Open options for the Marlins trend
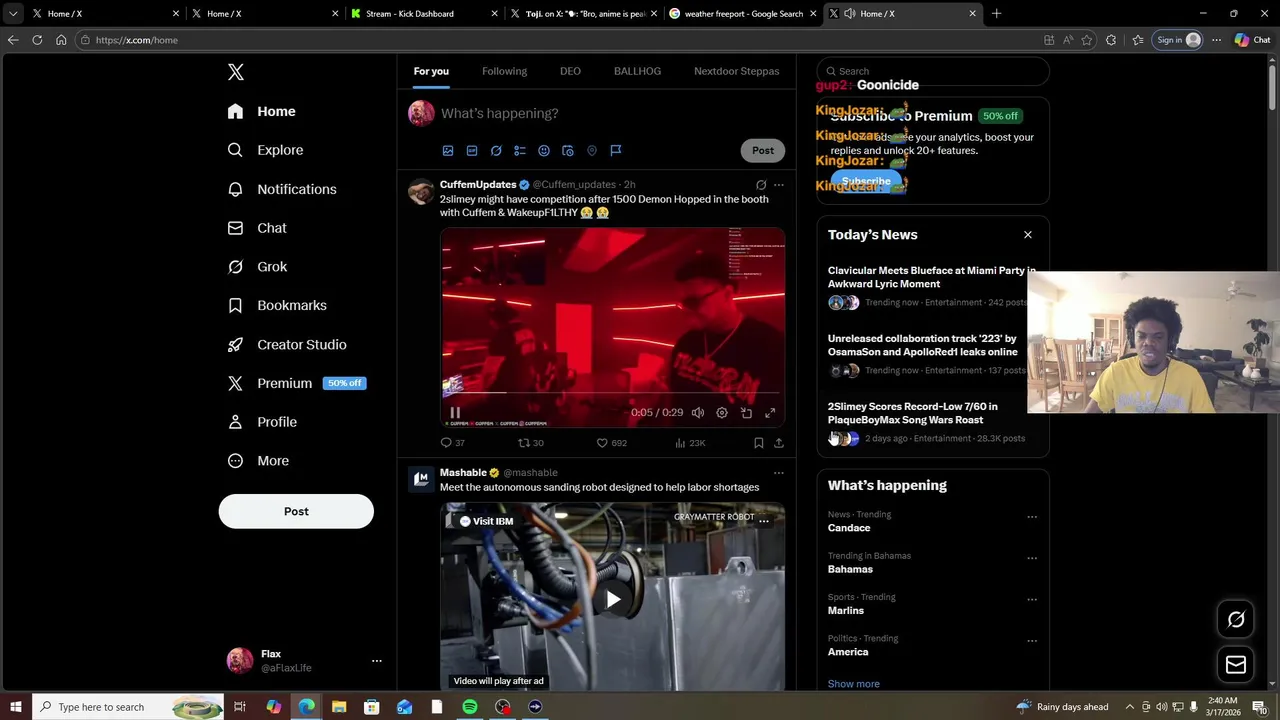This screenshot has width=1280, height=720. [x=1032, y=600]
